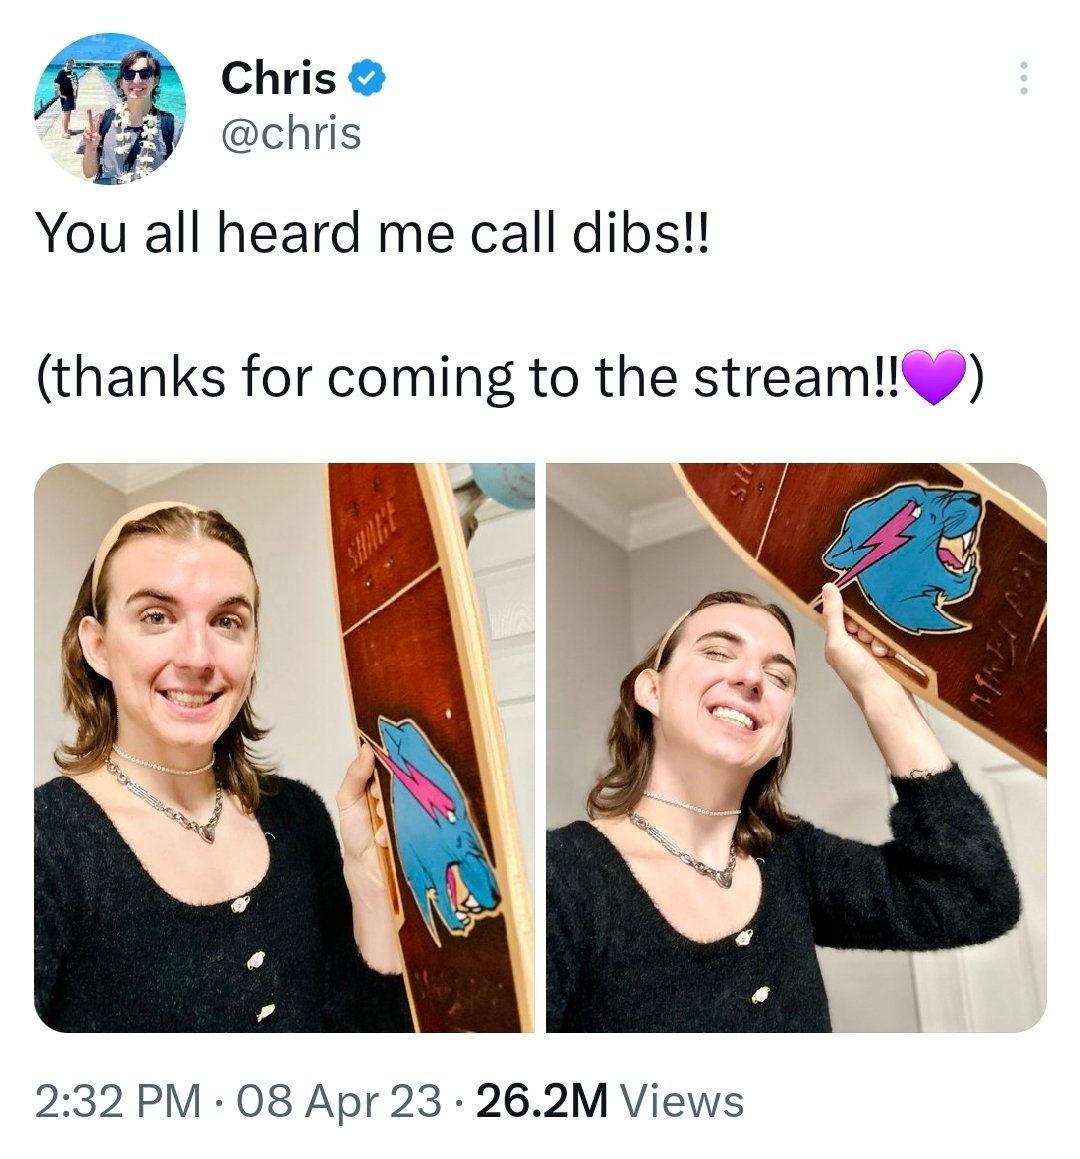Image resolution: width=1080 pixels, height=1159 pixels.
Task: Click the blue verified checkmark badge
Action: [367, 78]
